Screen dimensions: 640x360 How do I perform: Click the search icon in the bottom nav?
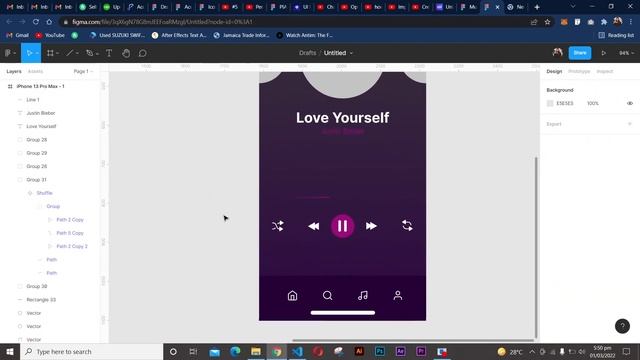click(x=327, y=296)
